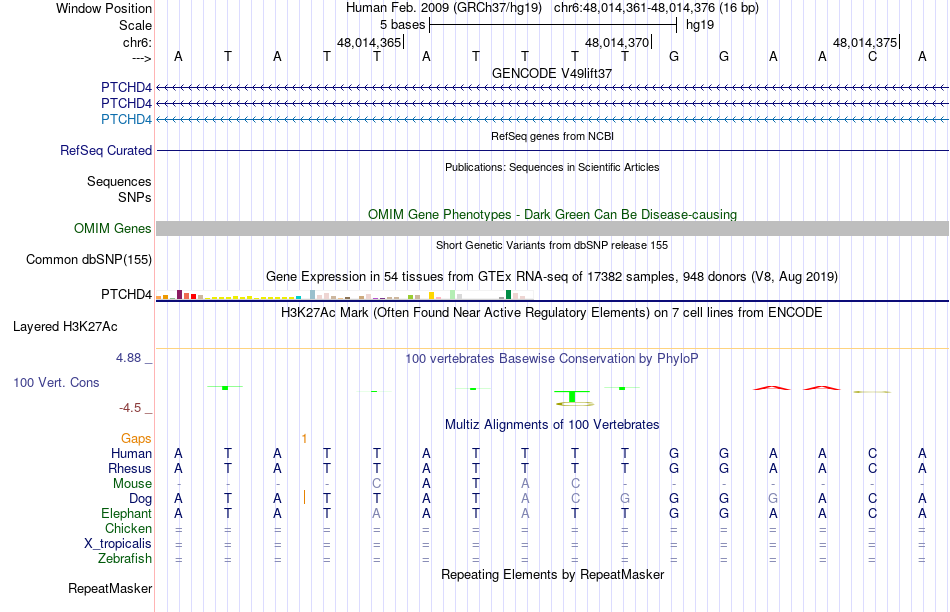
Task: Click the Publications: Sequences in Scientific Articles title
Action: (552, 167)
